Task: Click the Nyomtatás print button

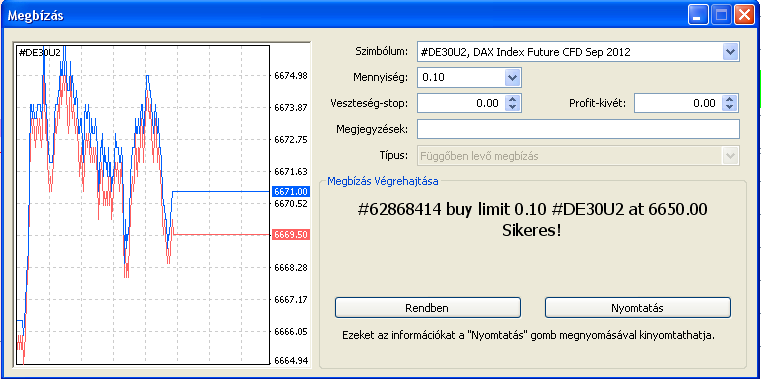Action: click(638, 308)
